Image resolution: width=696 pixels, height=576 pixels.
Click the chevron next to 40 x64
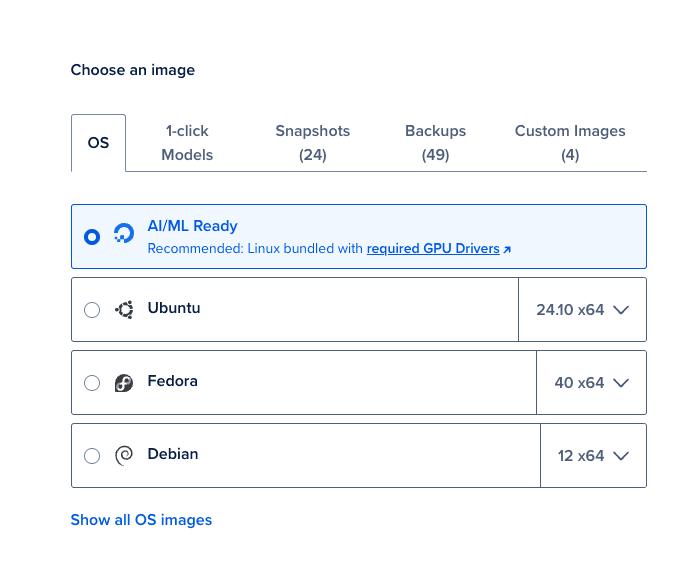point(621,383)
